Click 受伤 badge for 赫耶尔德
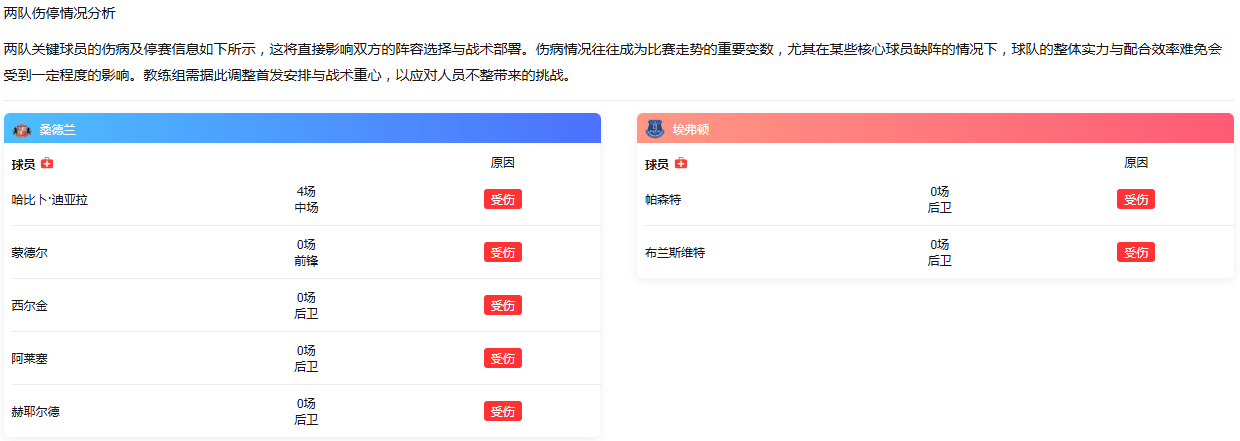This screenshot has width=1240, height=441. [x=502, y=411]
